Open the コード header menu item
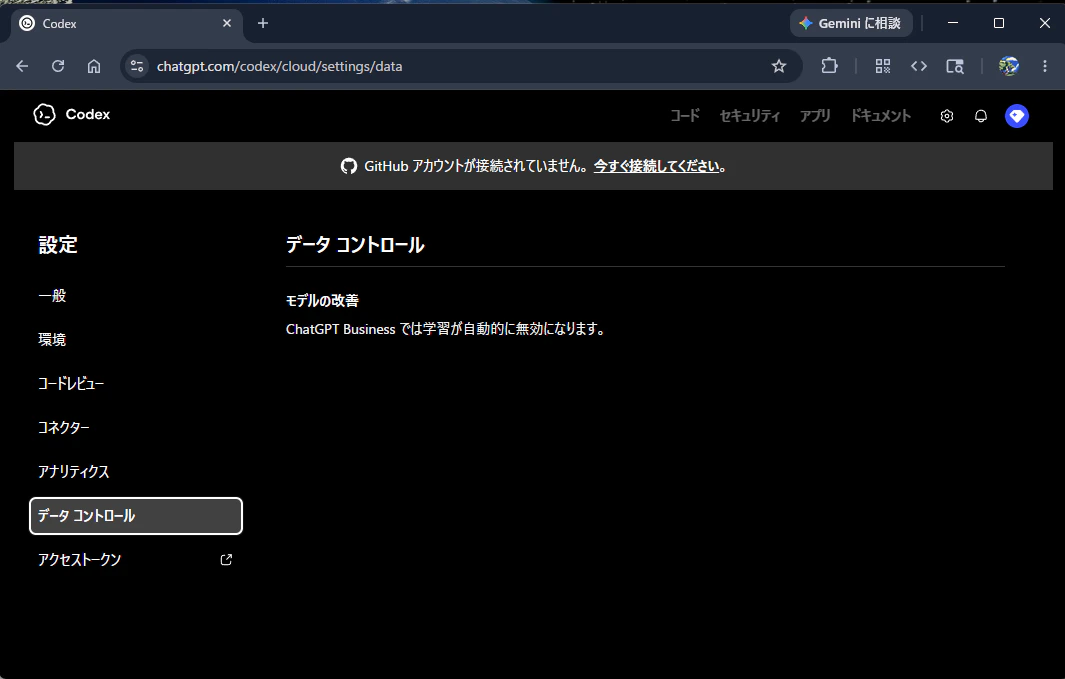 685,116
